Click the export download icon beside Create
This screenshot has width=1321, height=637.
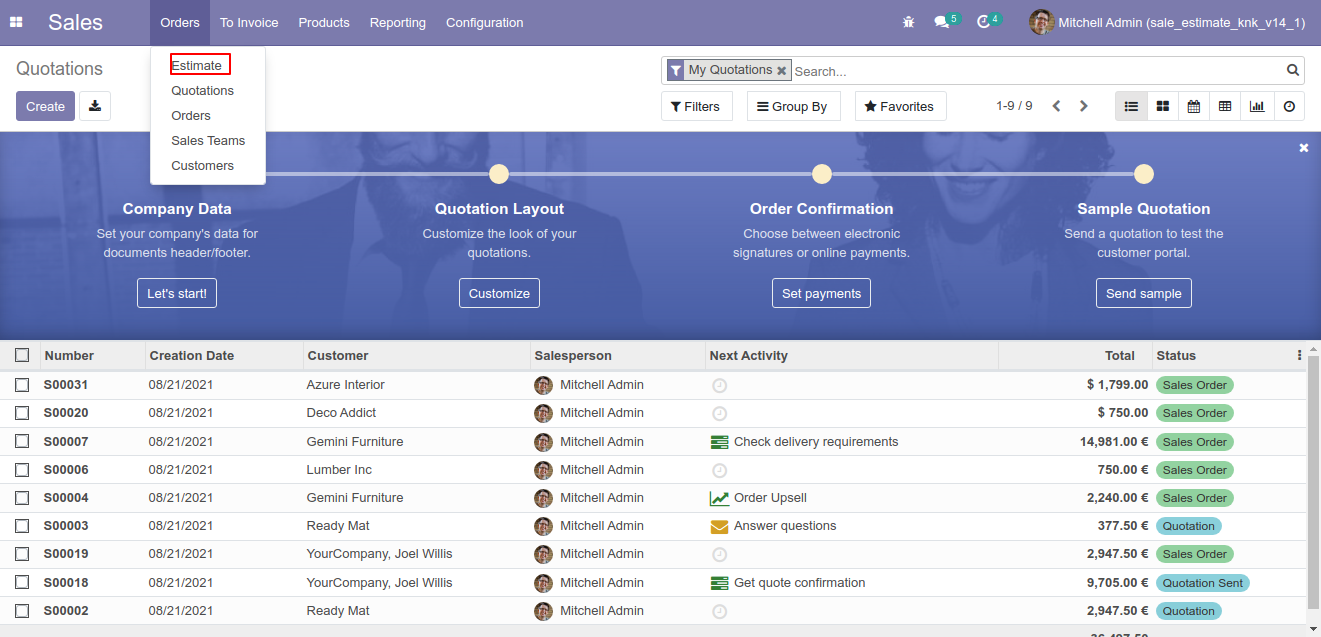tap(95, 106)
